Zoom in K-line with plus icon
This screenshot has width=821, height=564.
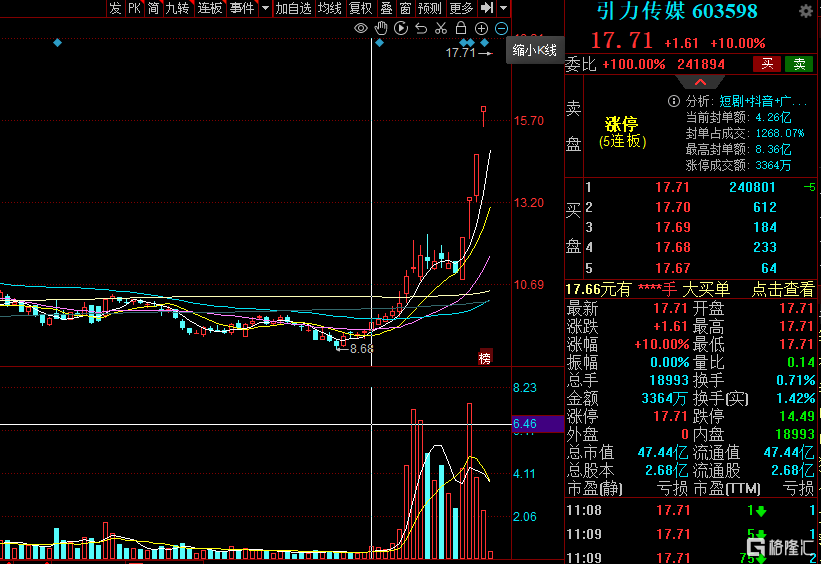point(481,28)
